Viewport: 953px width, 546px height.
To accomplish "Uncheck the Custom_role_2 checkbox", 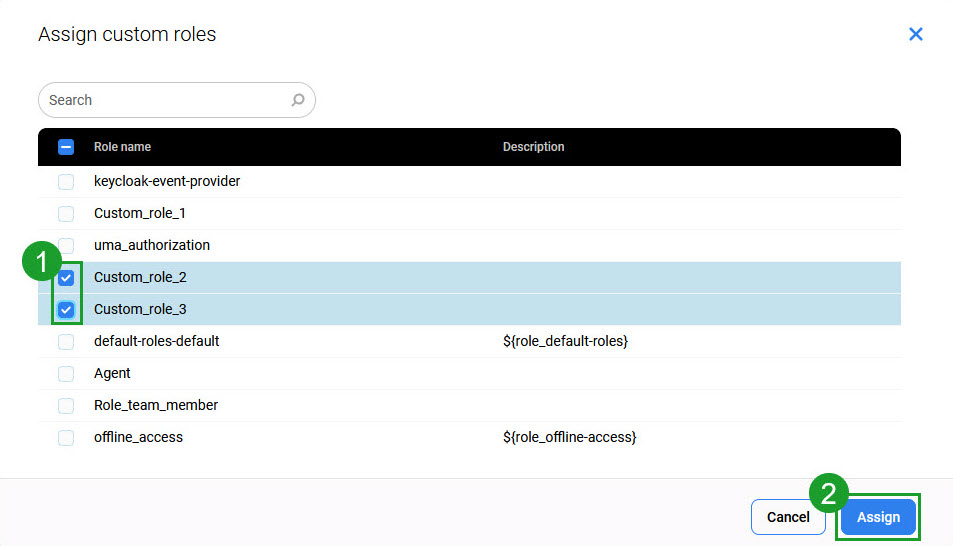I will 66,278.
